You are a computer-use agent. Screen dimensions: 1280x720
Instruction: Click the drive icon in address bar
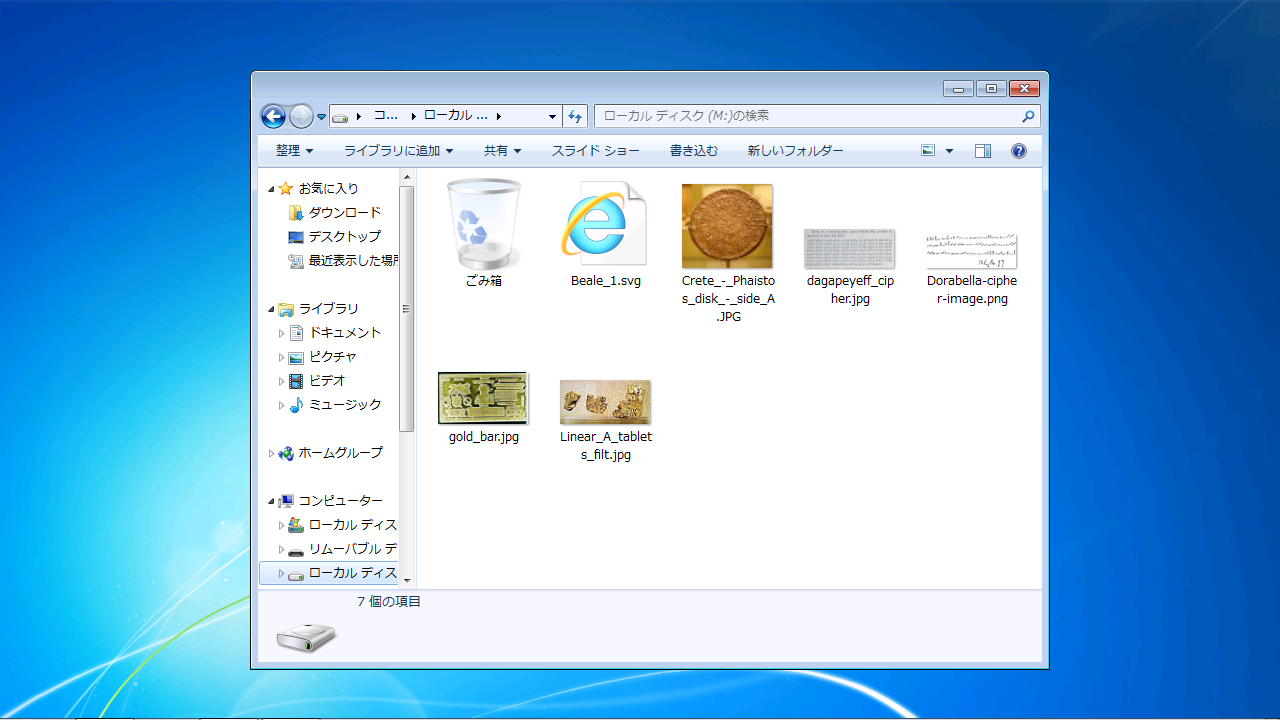coord(340,117)
